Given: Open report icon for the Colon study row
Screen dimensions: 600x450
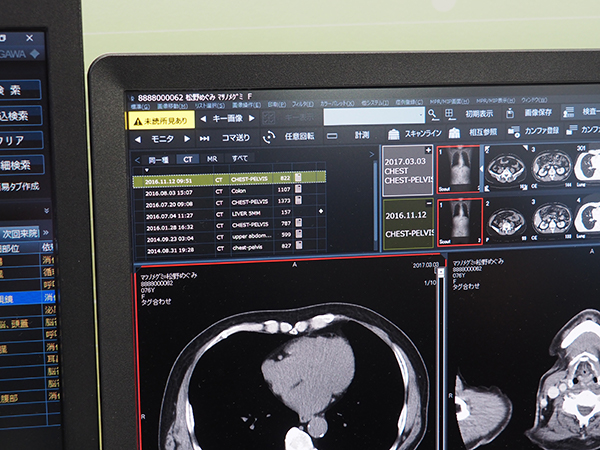Looking at the screenshot, I should [x=297, y=189].
